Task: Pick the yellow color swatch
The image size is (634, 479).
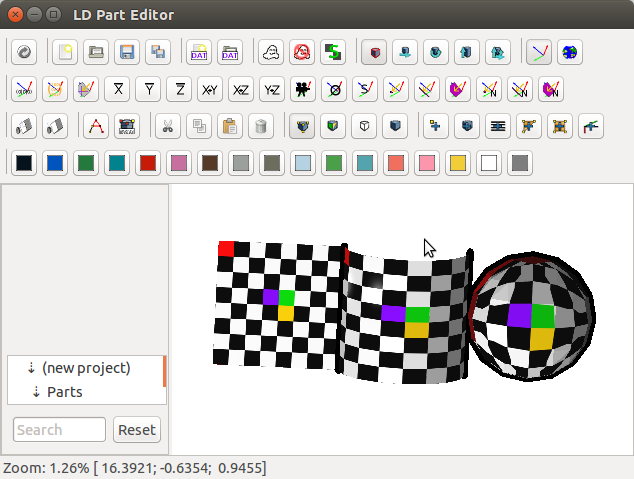Action: pyautogui.click(x=458, y=163)
